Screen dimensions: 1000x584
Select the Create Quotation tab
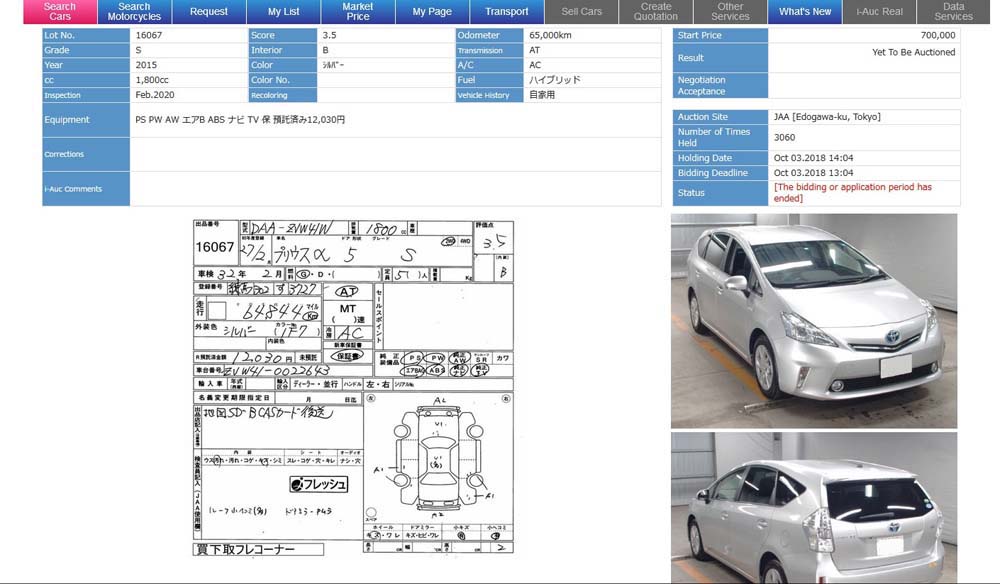pos(656,11)
